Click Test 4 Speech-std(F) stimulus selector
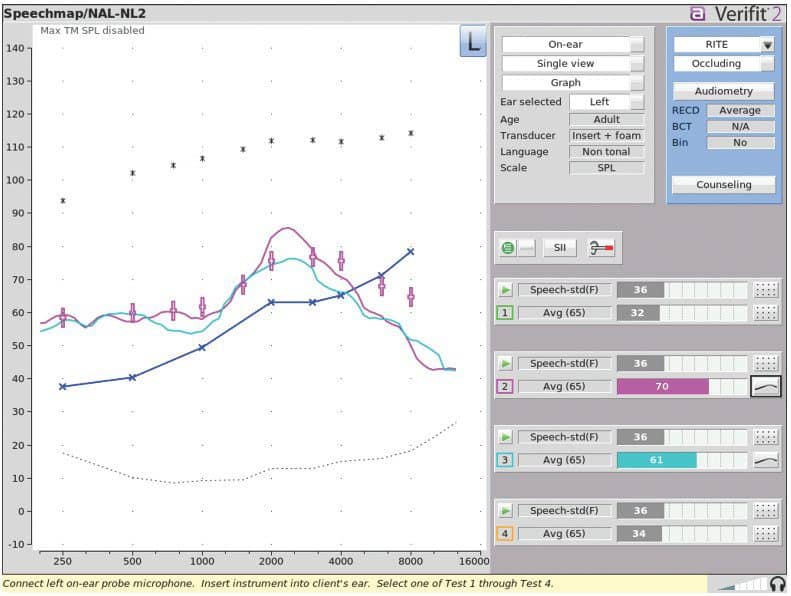 point(564,511)
